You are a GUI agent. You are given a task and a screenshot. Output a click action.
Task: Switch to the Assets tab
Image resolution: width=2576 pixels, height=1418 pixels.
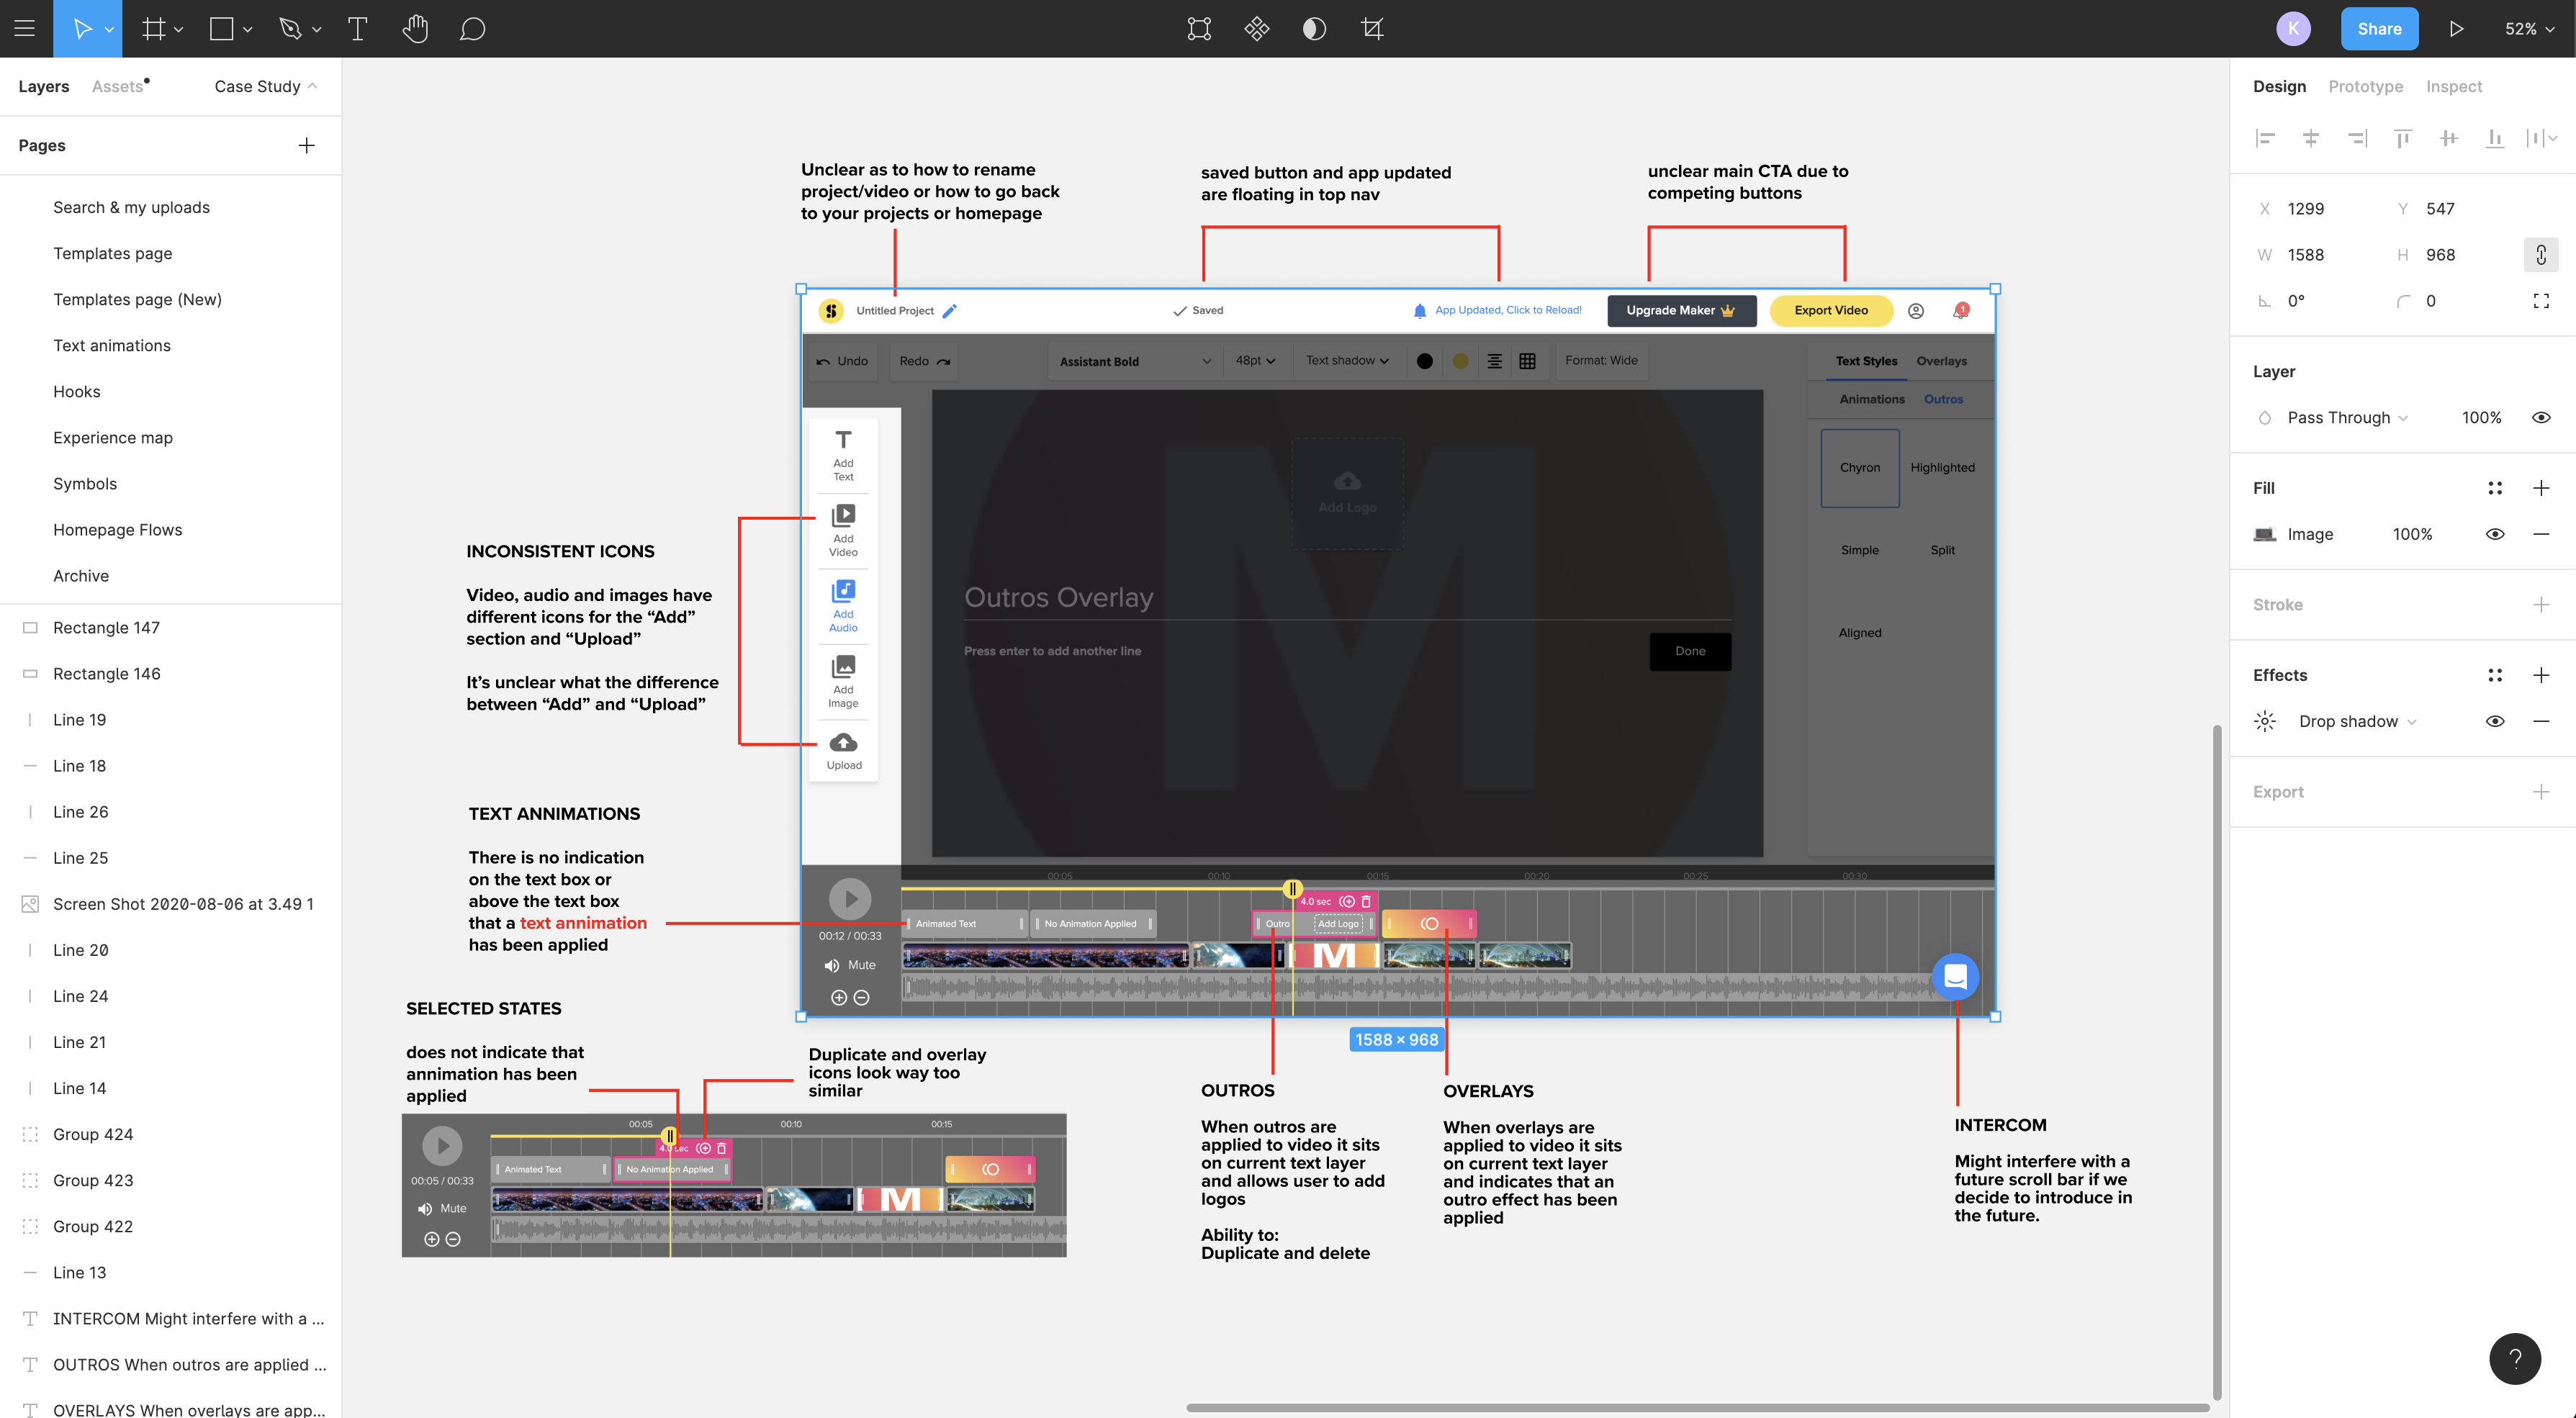[x=118, y=86]
